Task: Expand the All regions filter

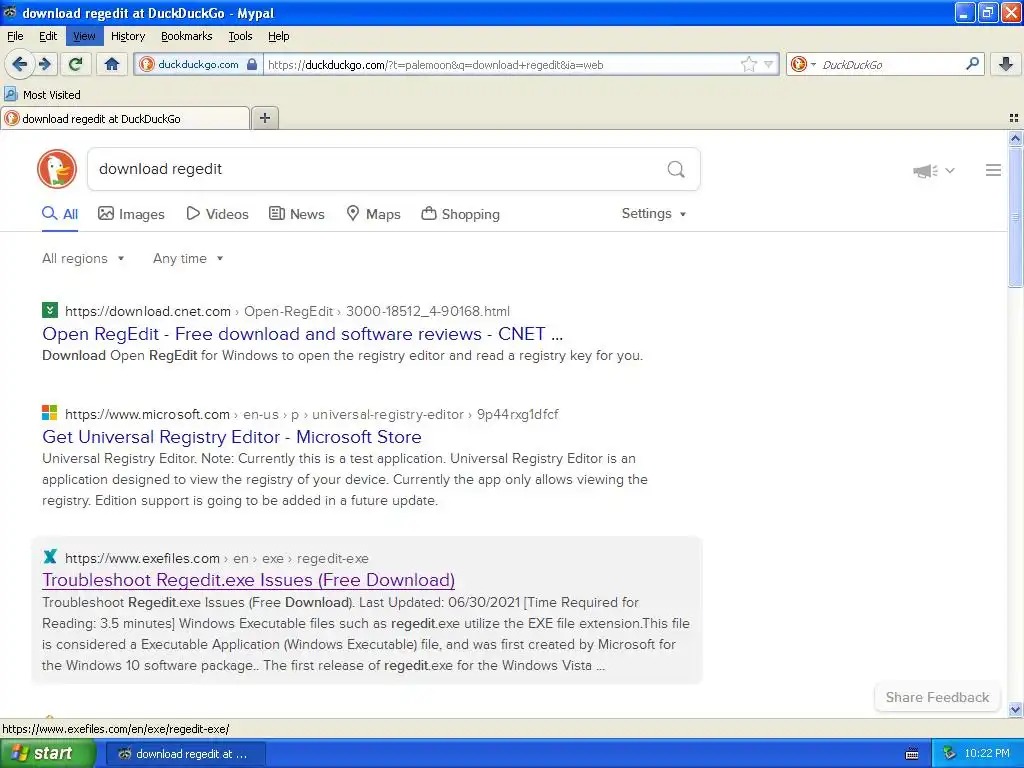Action: (x=83, y=258)
